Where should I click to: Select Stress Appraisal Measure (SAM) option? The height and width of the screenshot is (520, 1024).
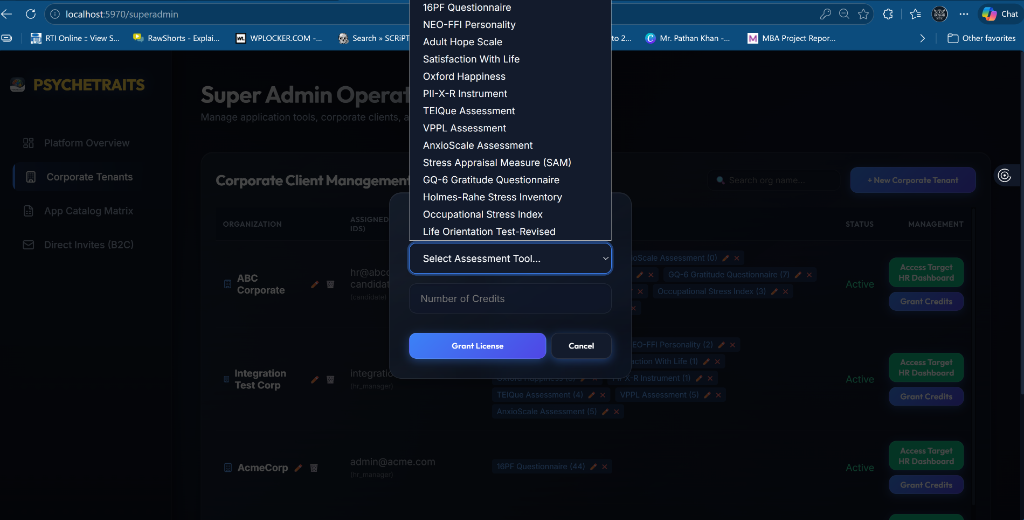coord(510,163)
